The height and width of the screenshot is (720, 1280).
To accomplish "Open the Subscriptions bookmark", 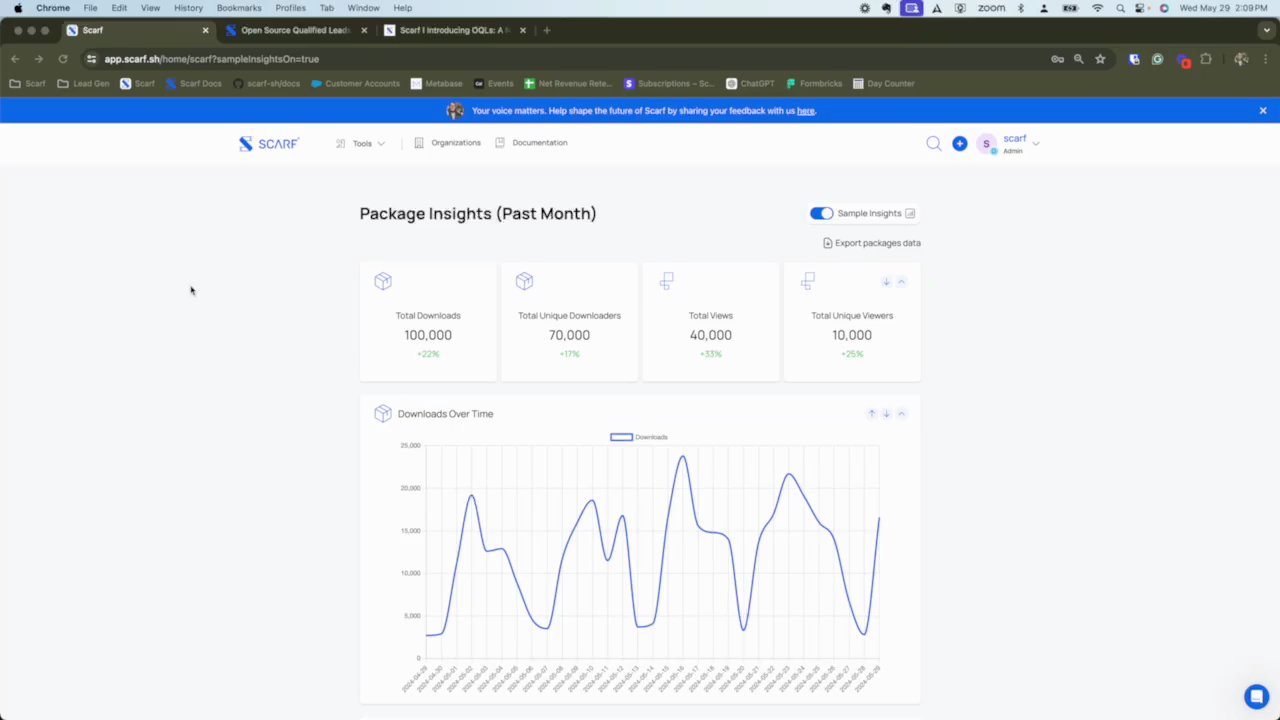I will (670, 84).
